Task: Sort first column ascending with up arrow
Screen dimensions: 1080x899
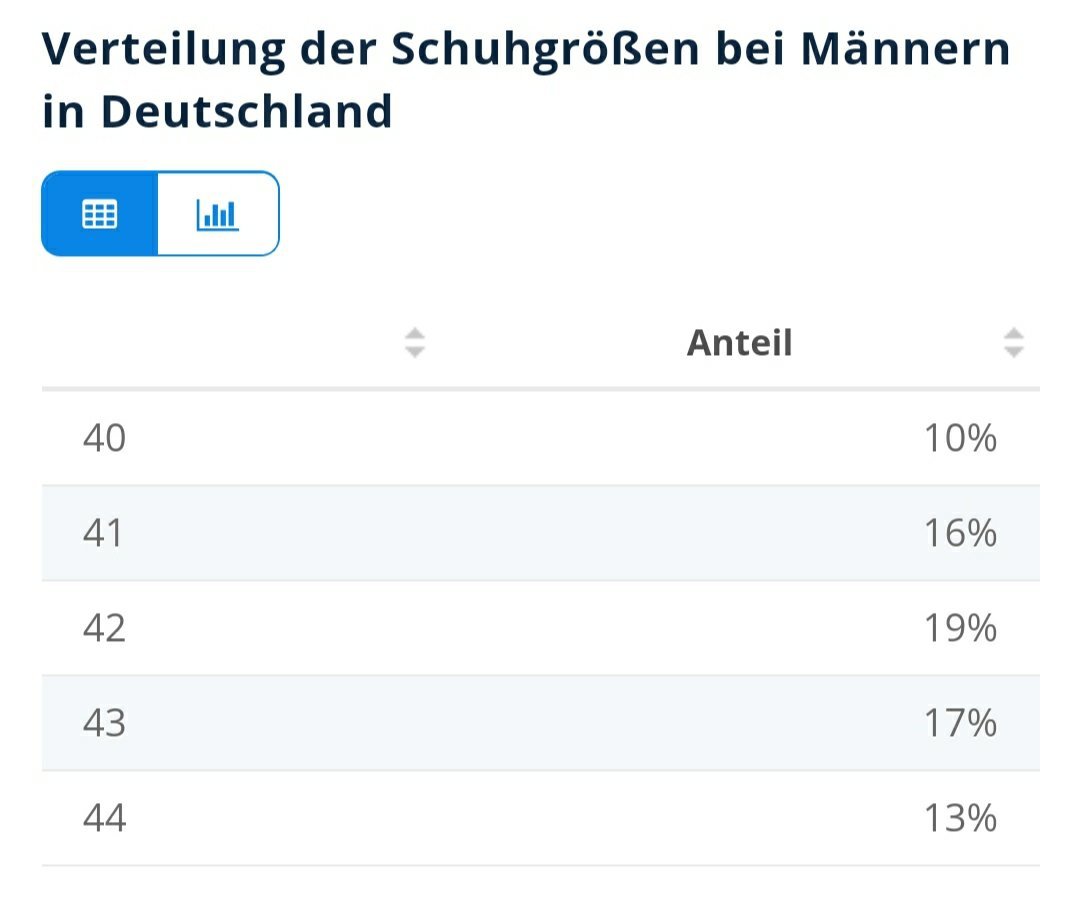Action: [415, 334]
